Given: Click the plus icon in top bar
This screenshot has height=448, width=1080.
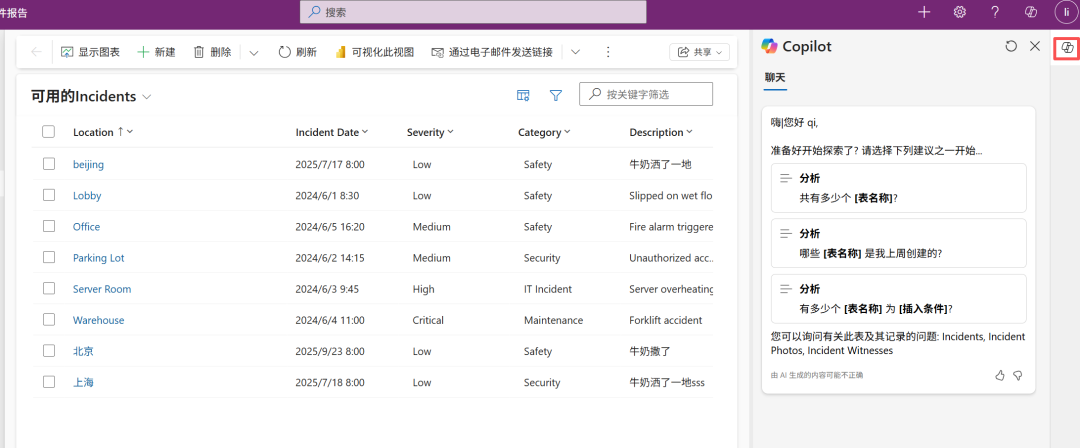Looking at the screenshot, I should tap(924, 12).
